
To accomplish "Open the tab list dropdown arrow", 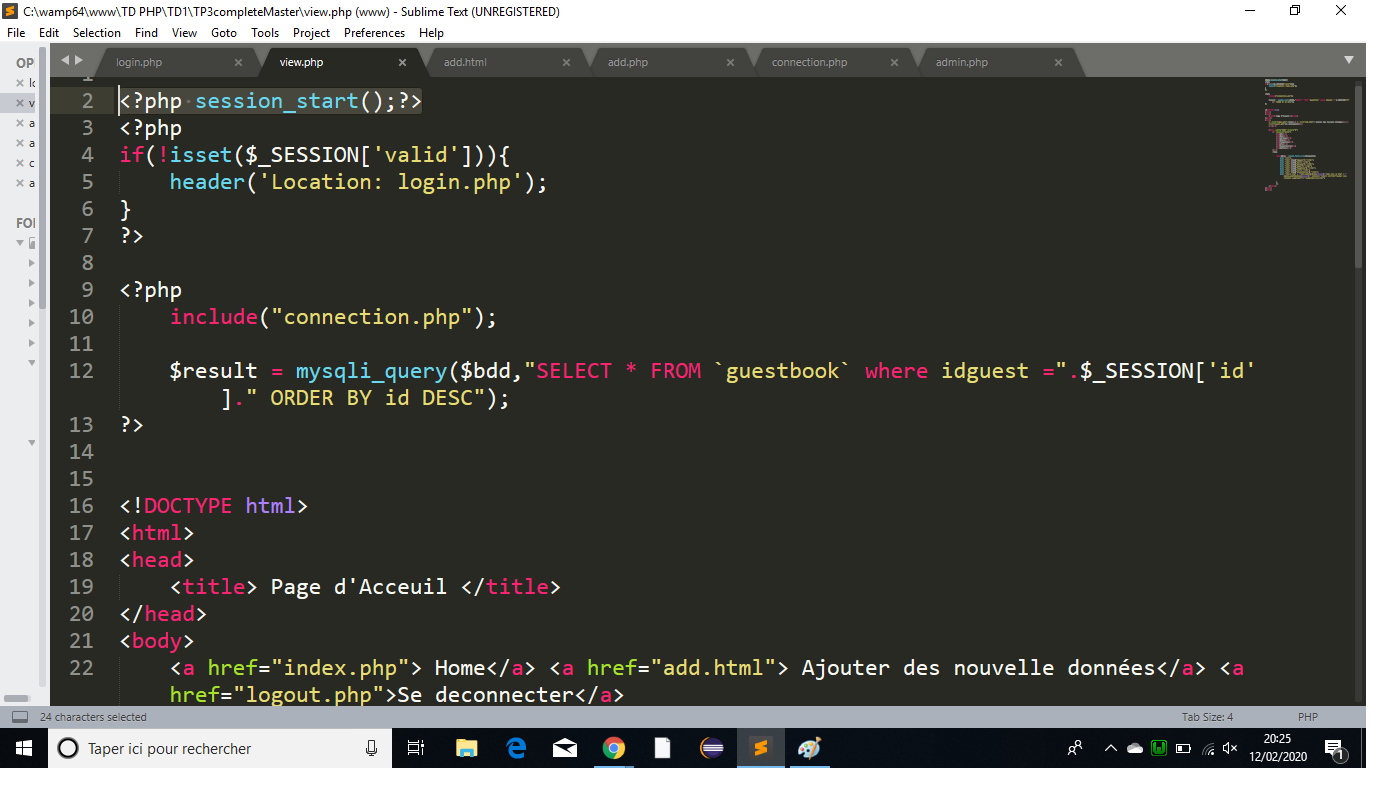I will click(x=1349, y=60).
